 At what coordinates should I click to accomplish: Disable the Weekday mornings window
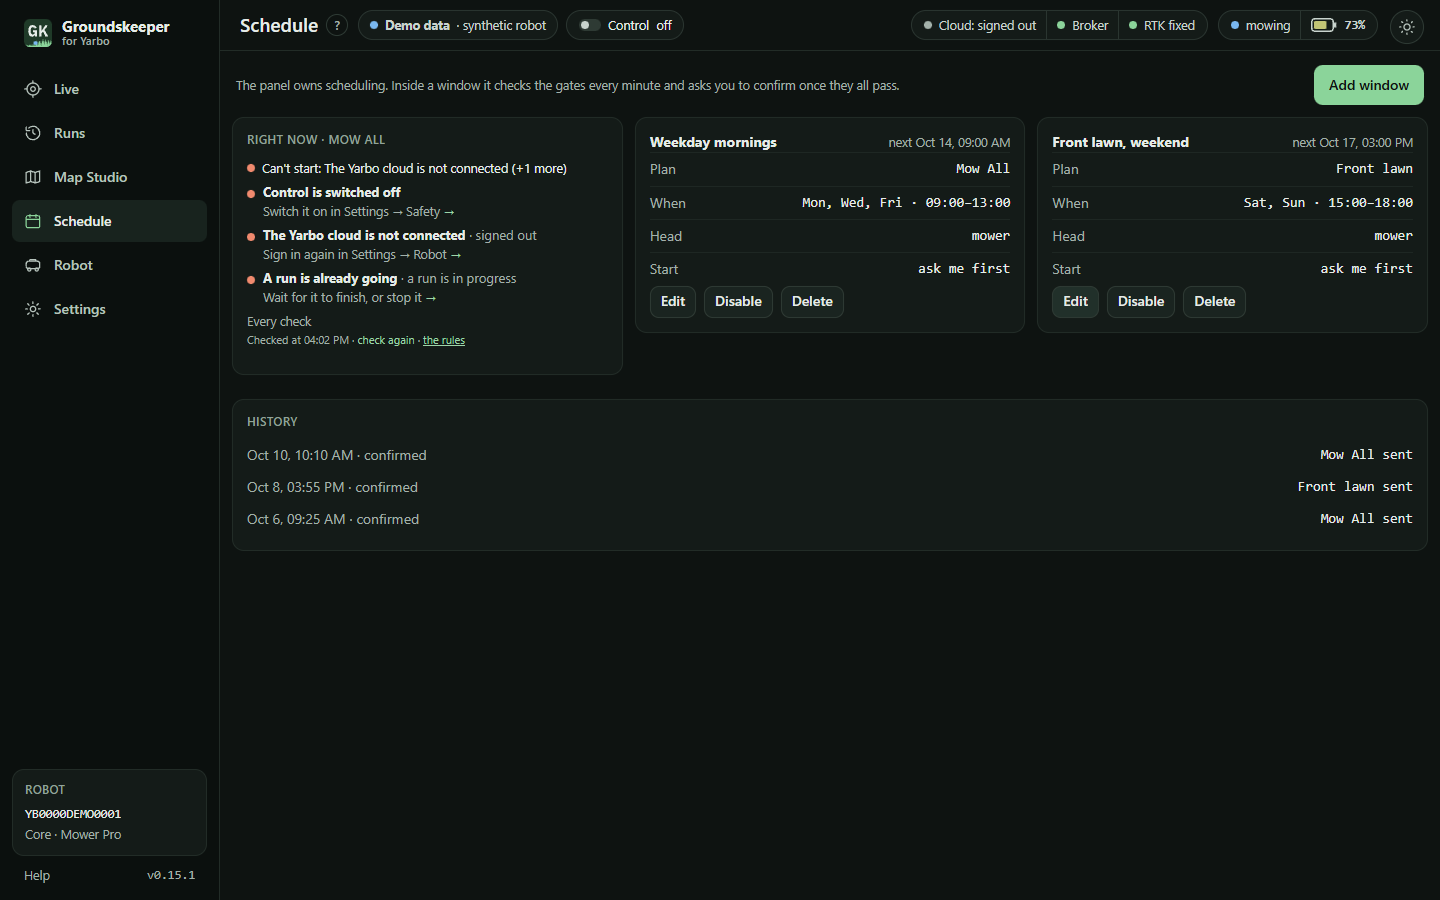pos(738,302)
